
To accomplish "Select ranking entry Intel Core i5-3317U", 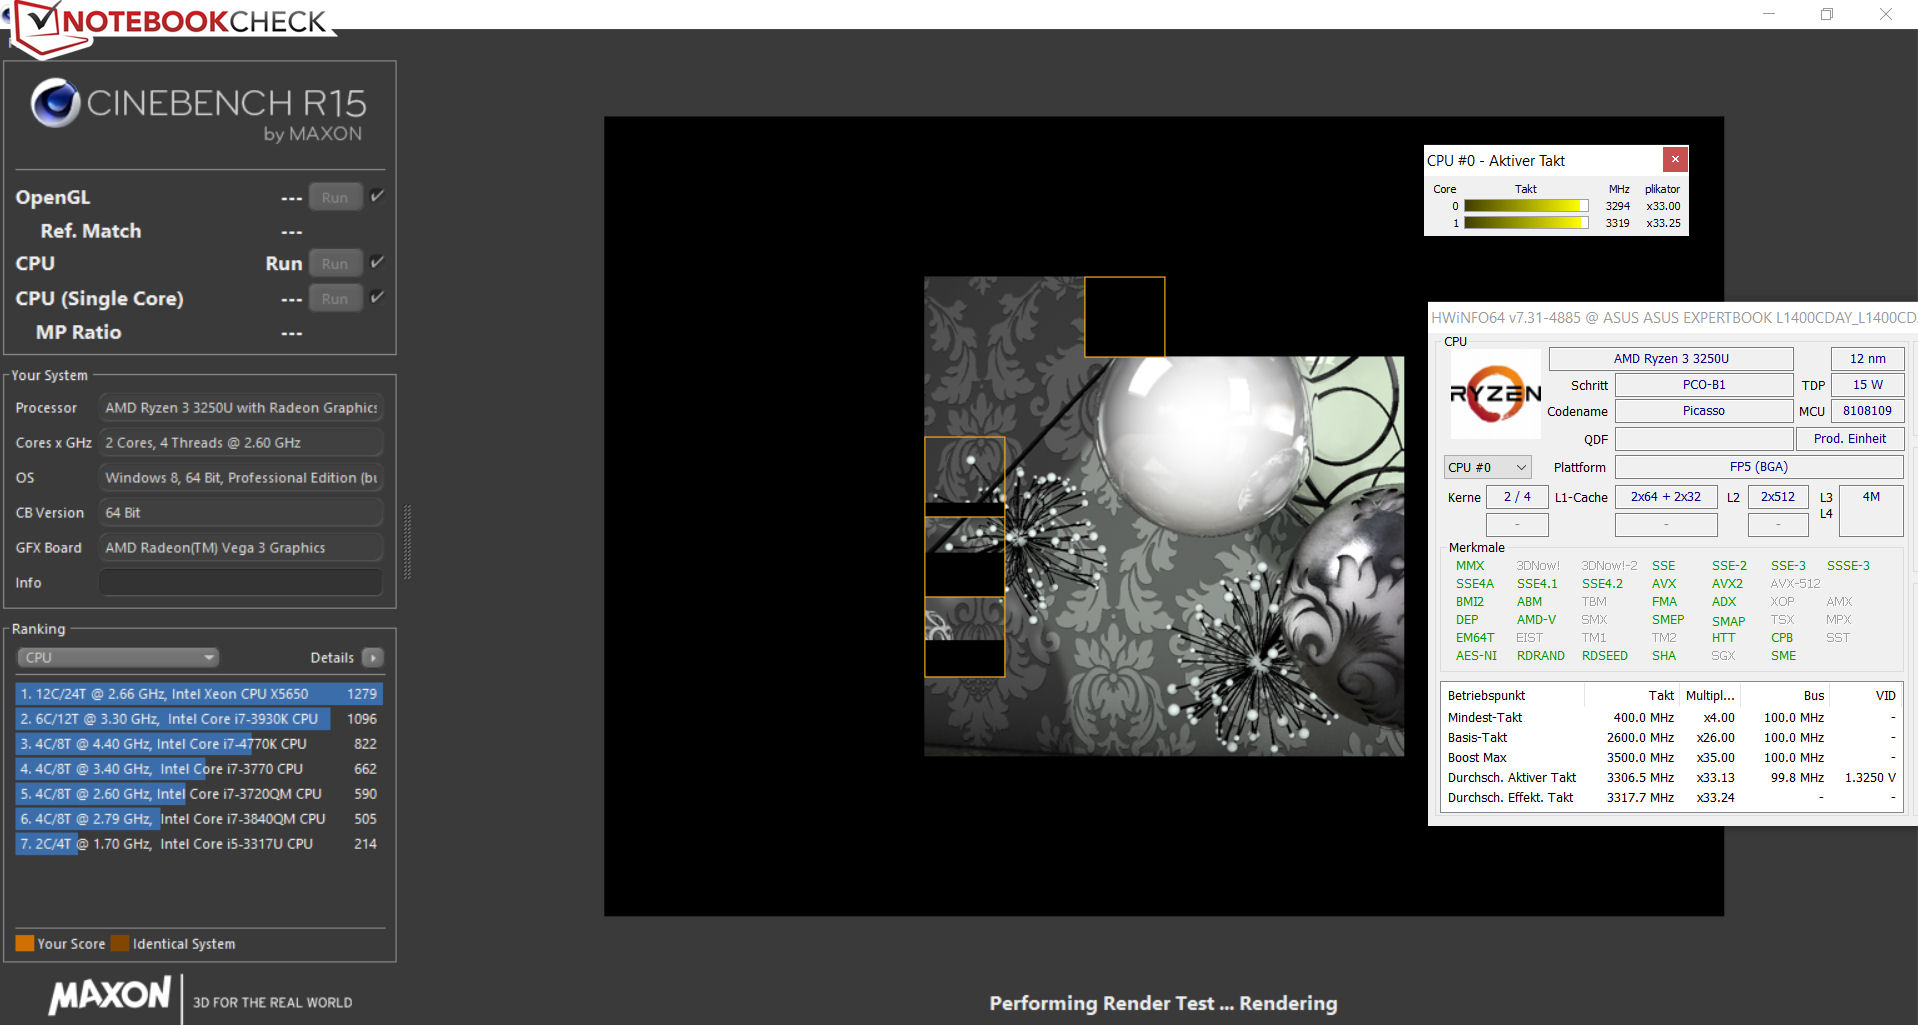I will click(199, 844).
